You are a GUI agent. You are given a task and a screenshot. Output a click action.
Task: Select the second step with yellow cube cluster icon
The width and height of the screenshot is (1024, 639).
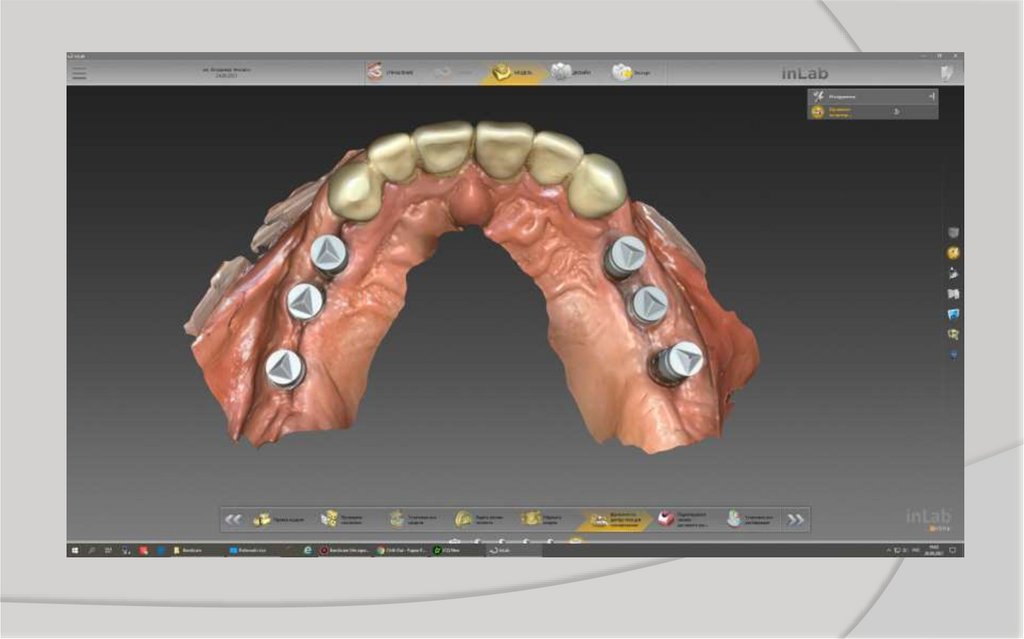[x=344, y=519]
